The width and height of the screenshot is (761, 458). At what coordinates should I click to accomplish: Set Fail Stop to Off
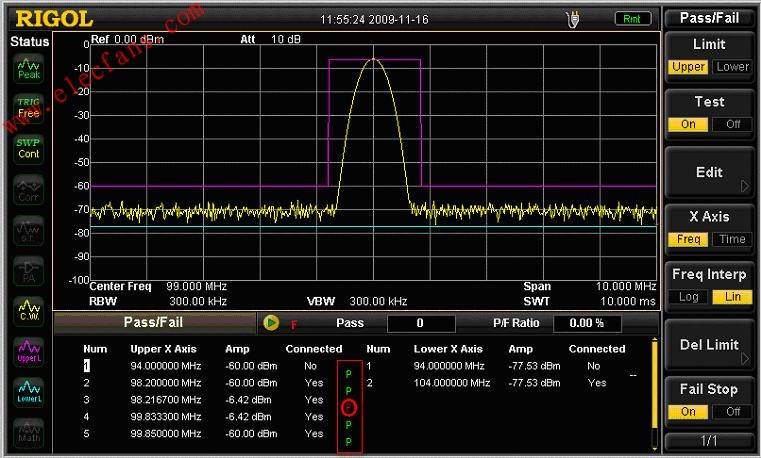click(732, 412)
